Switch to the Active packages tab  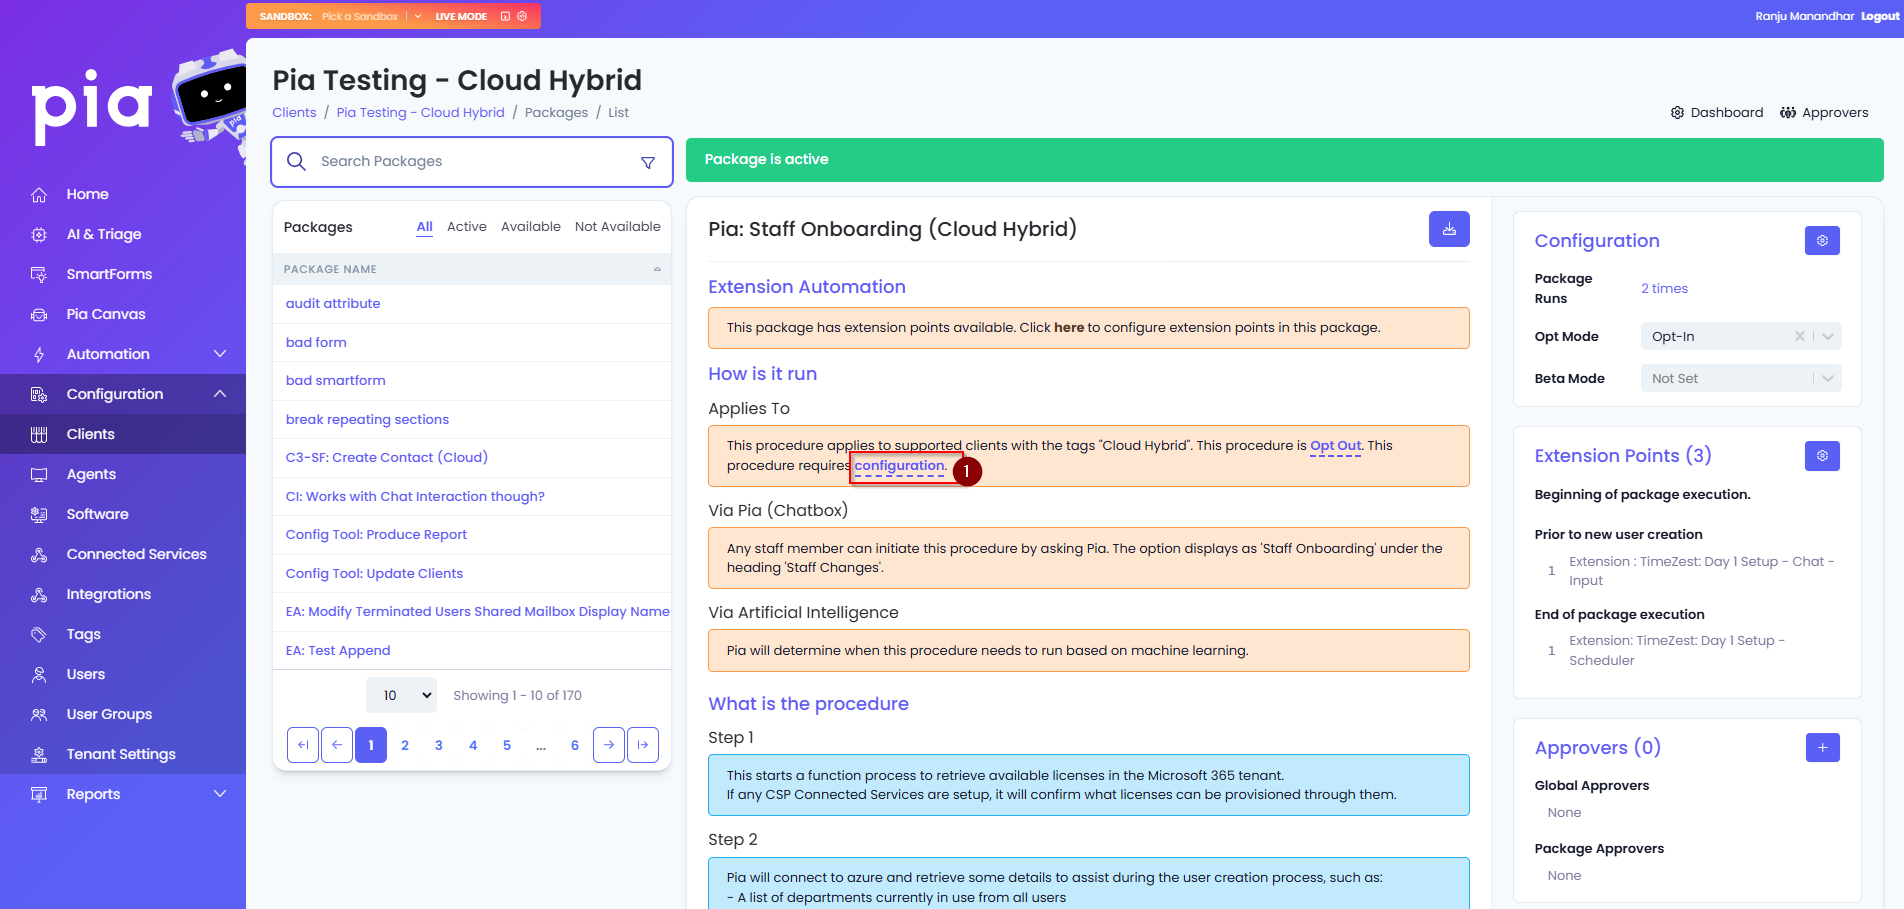(467, 227)
